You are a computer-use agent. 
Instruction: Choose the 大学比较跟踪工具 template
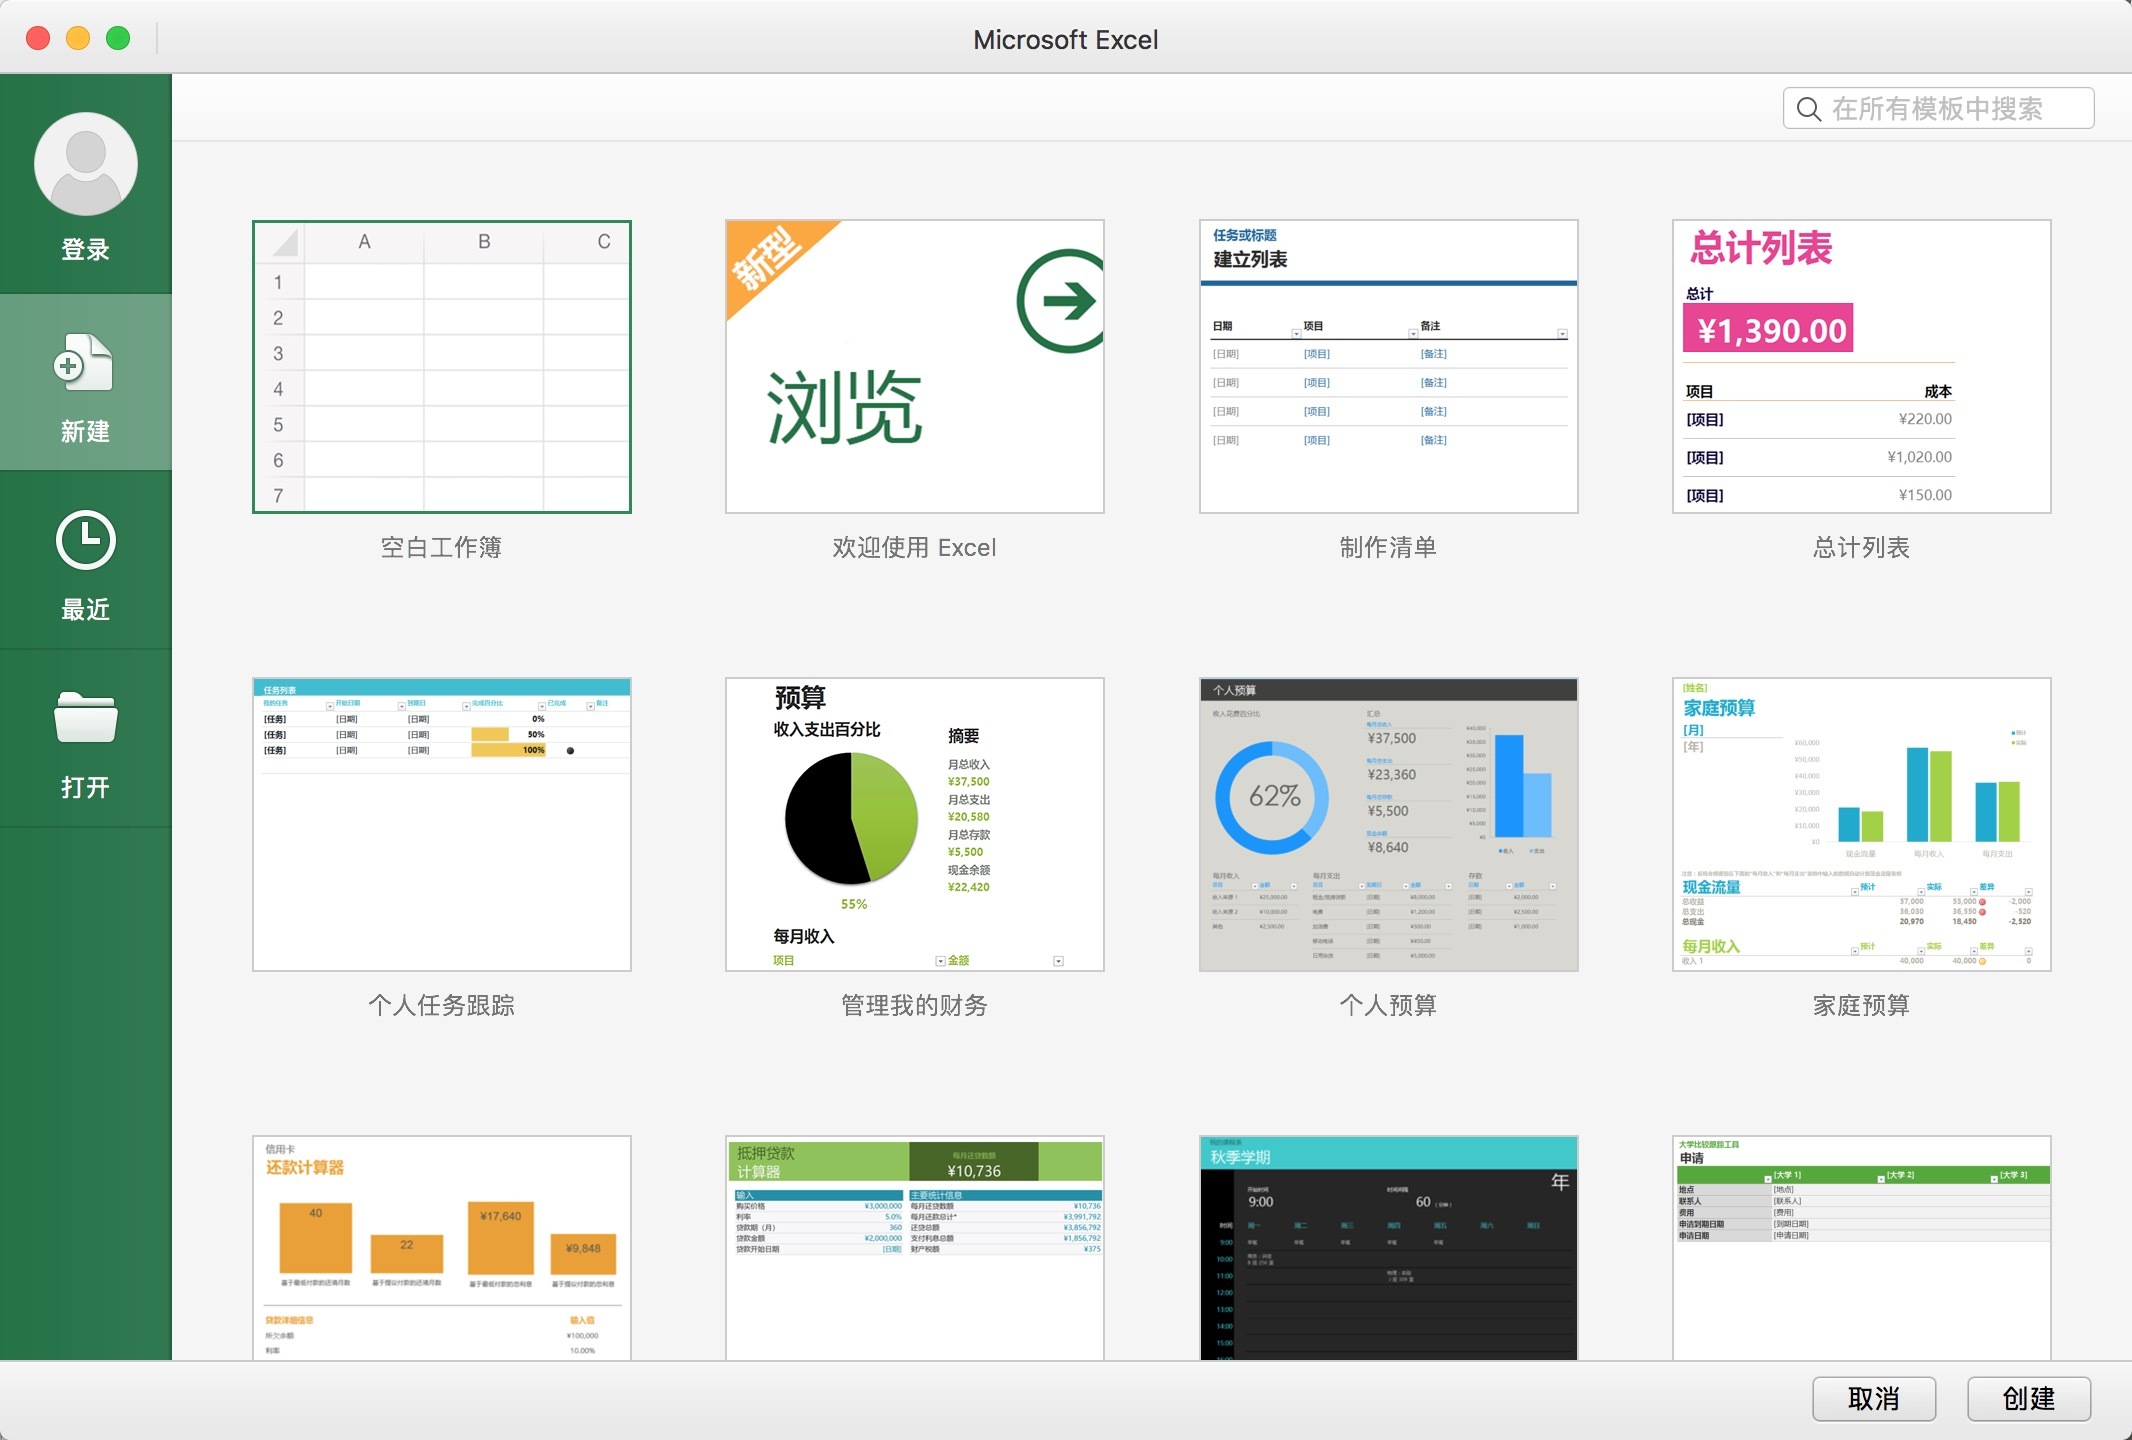coord(1861,1250)
